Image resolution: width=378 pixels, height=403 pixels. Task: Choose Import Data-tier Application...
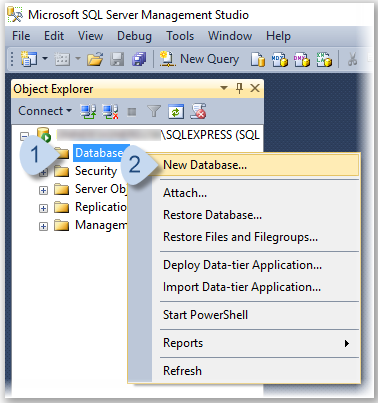pos(256,287)
